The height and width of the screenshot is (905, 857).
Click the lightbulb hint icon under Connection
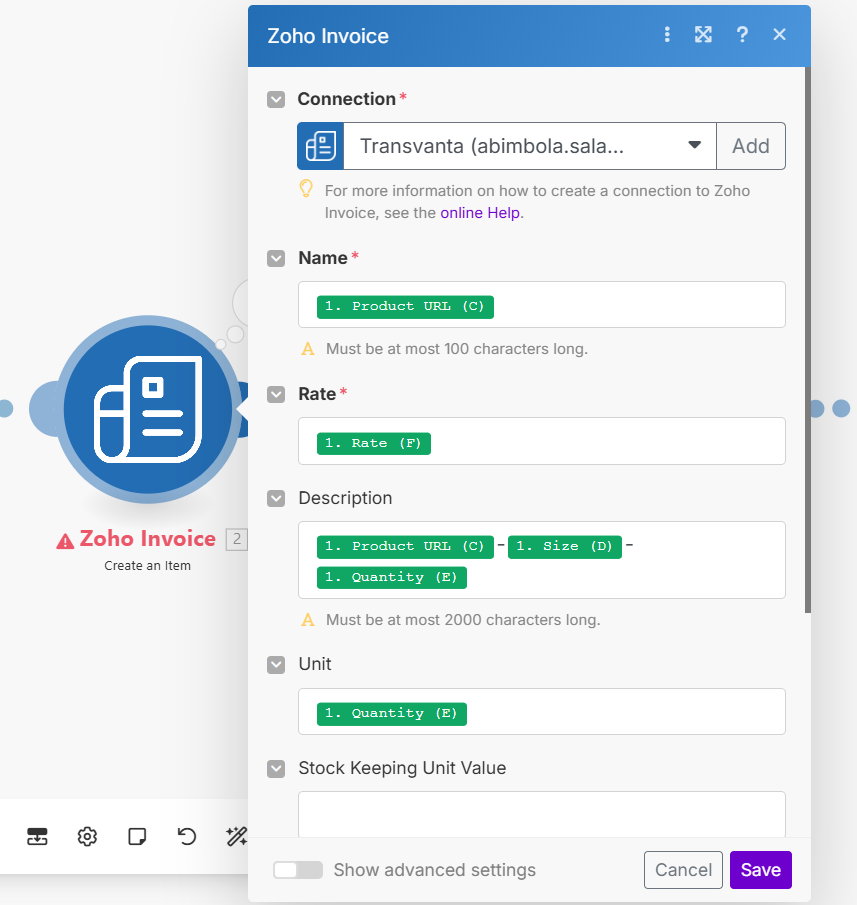(x=306, y=189)
